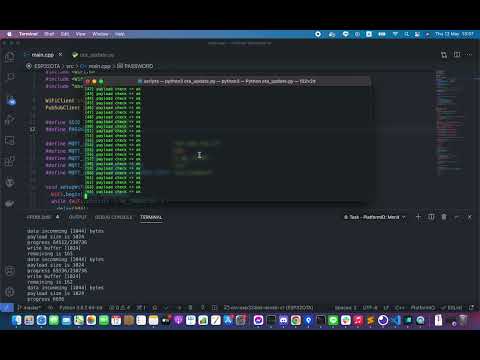480x360 pixels.
Task: Maximize the panel with chevron
Action: 457,217
